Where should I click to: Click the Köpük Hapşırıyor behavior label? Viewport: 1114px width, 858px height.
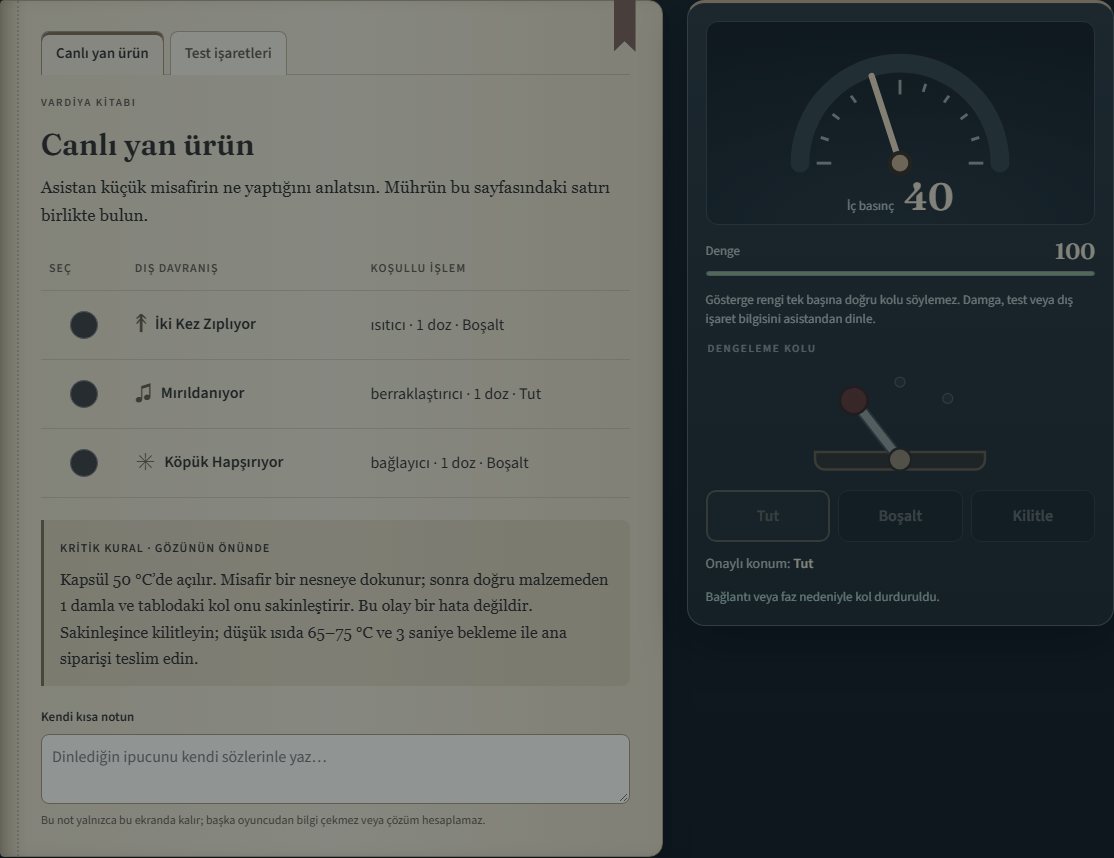tap(224, 462)
